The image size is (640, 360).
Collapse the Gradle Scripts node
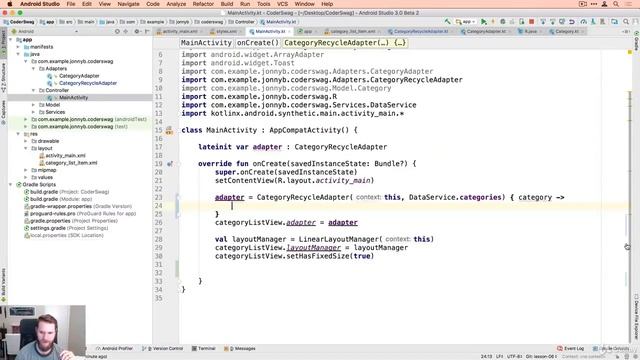tap(11, 184)
